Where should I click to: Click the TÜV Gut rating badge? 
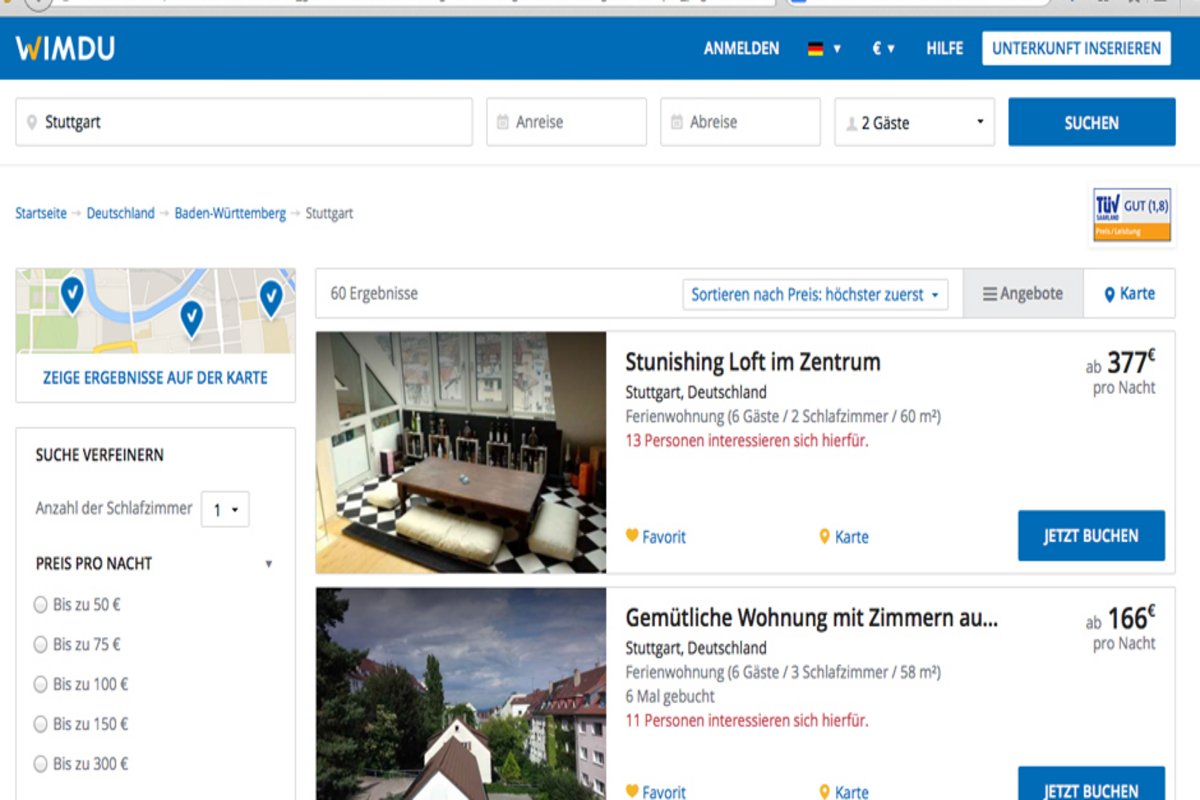[1132, 215]
